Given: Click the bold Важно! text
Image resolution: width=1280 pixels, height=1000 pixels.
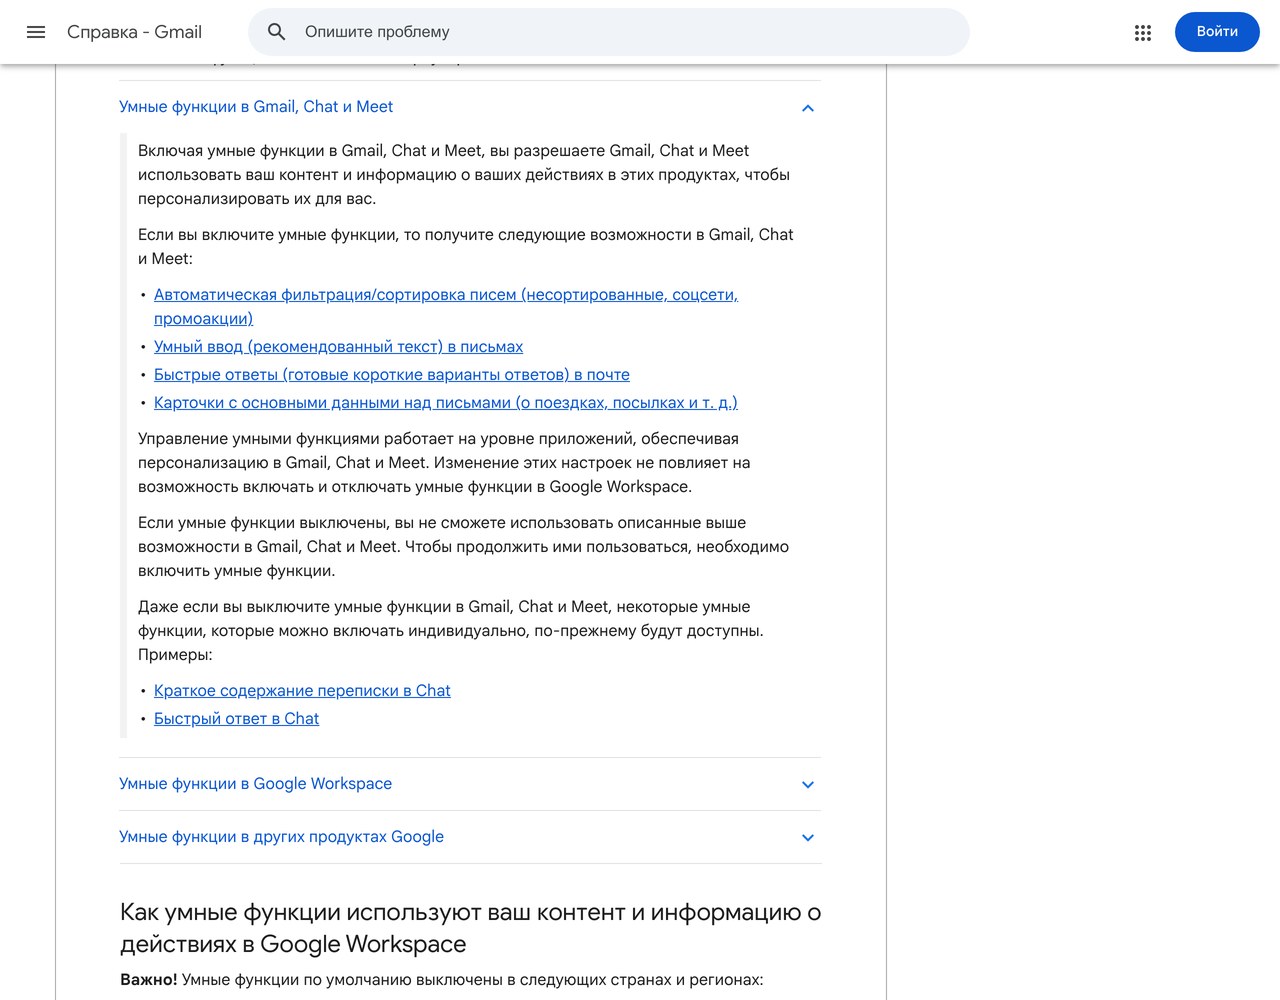Looking at the screenshot, I should coord(149,980).
